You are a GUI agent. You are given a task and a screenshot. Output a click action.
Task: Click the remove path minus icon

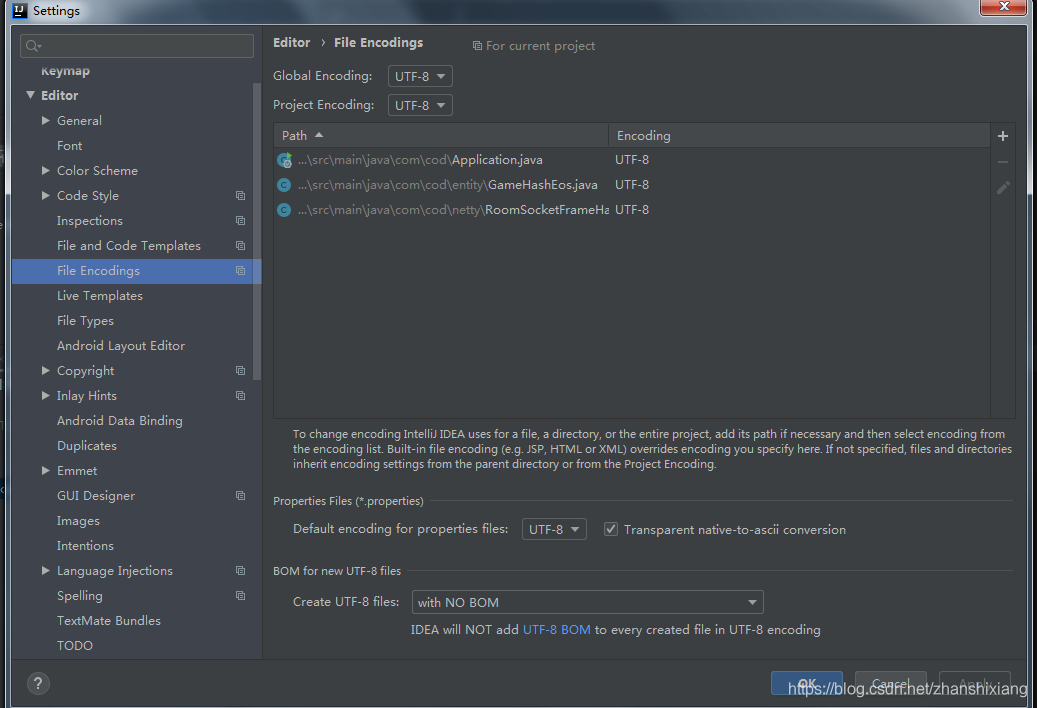tap(1003, 162)
